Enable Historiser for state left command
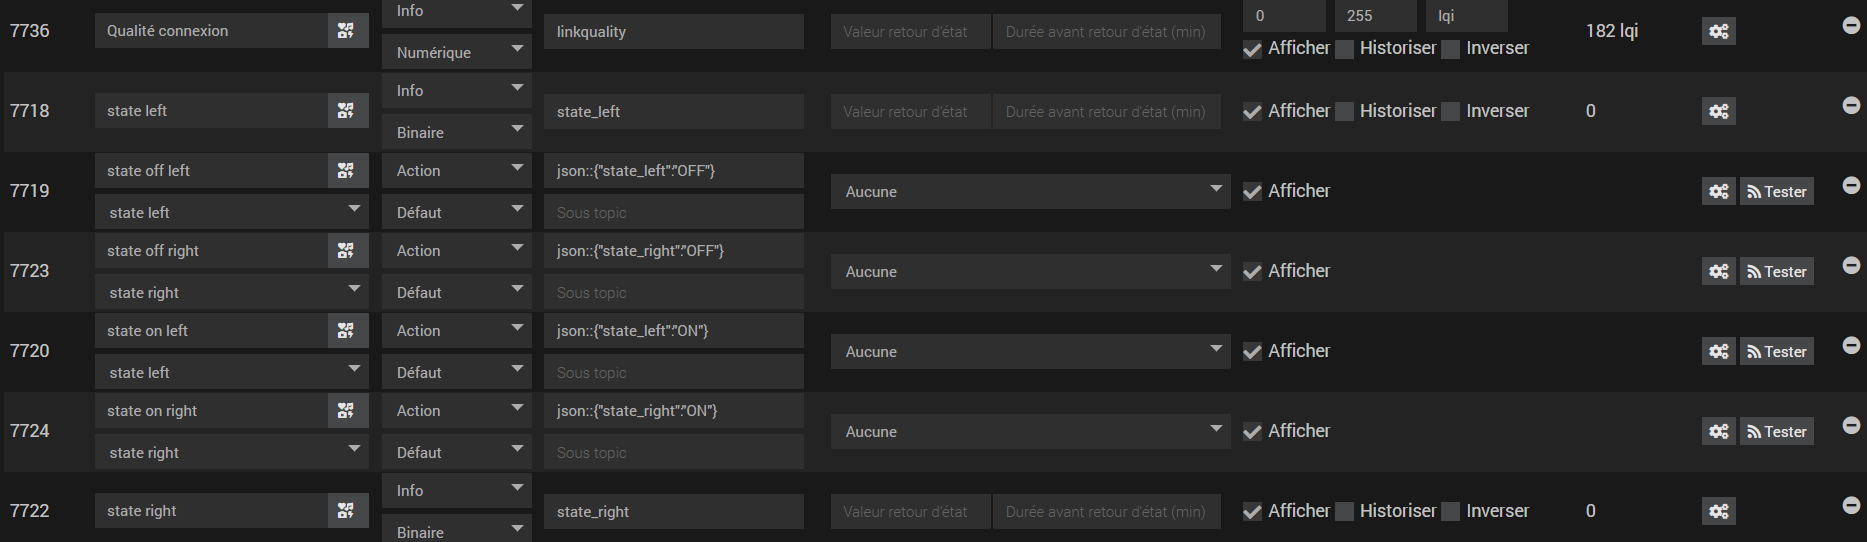 [x=1345, y=112]
